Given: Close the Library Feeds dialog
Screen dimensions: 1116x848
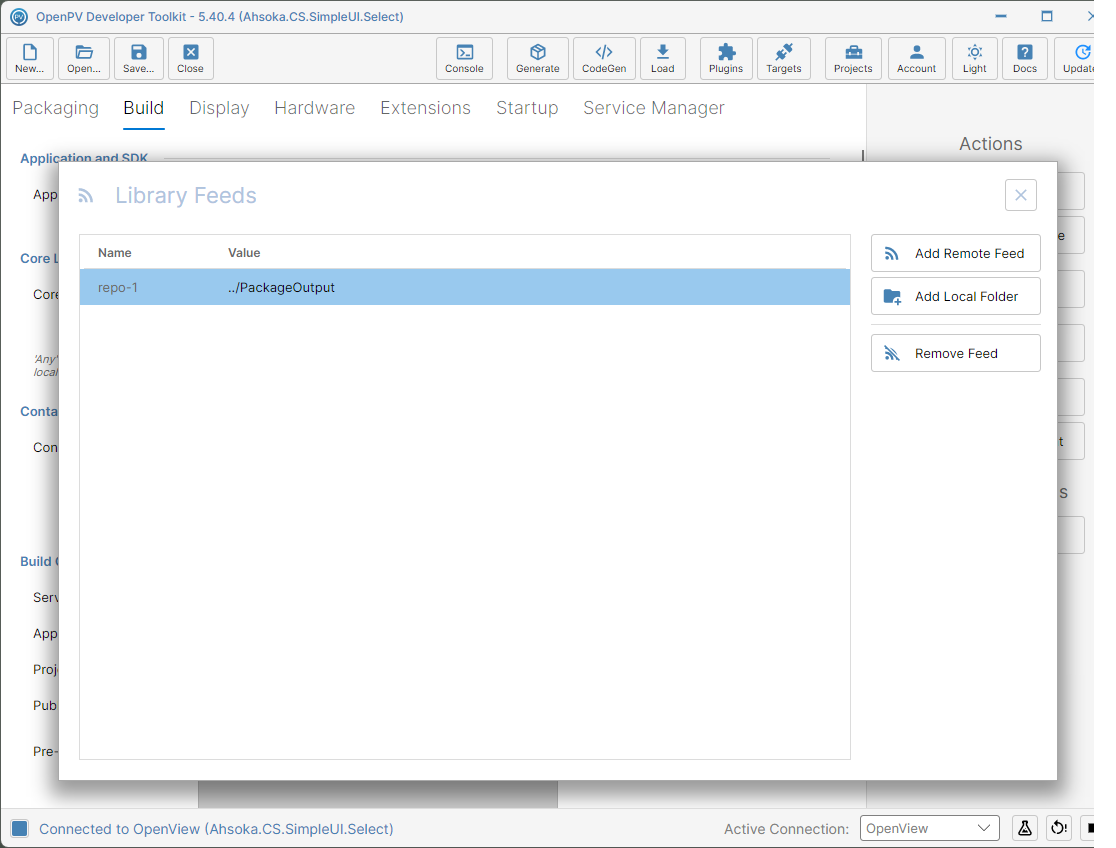Looking at the screenshot, I should [x=1021, y=195].
